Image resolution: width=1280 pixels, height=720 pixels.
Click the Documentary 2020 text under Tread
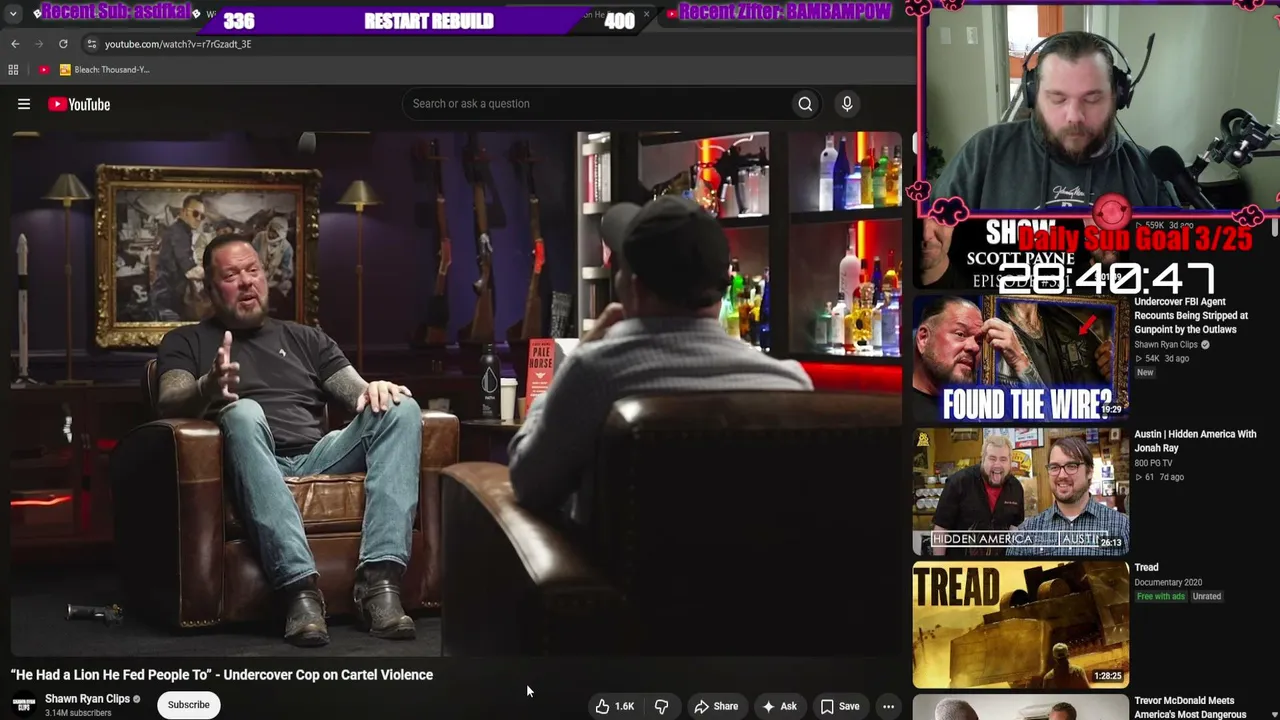(1168, 583)
